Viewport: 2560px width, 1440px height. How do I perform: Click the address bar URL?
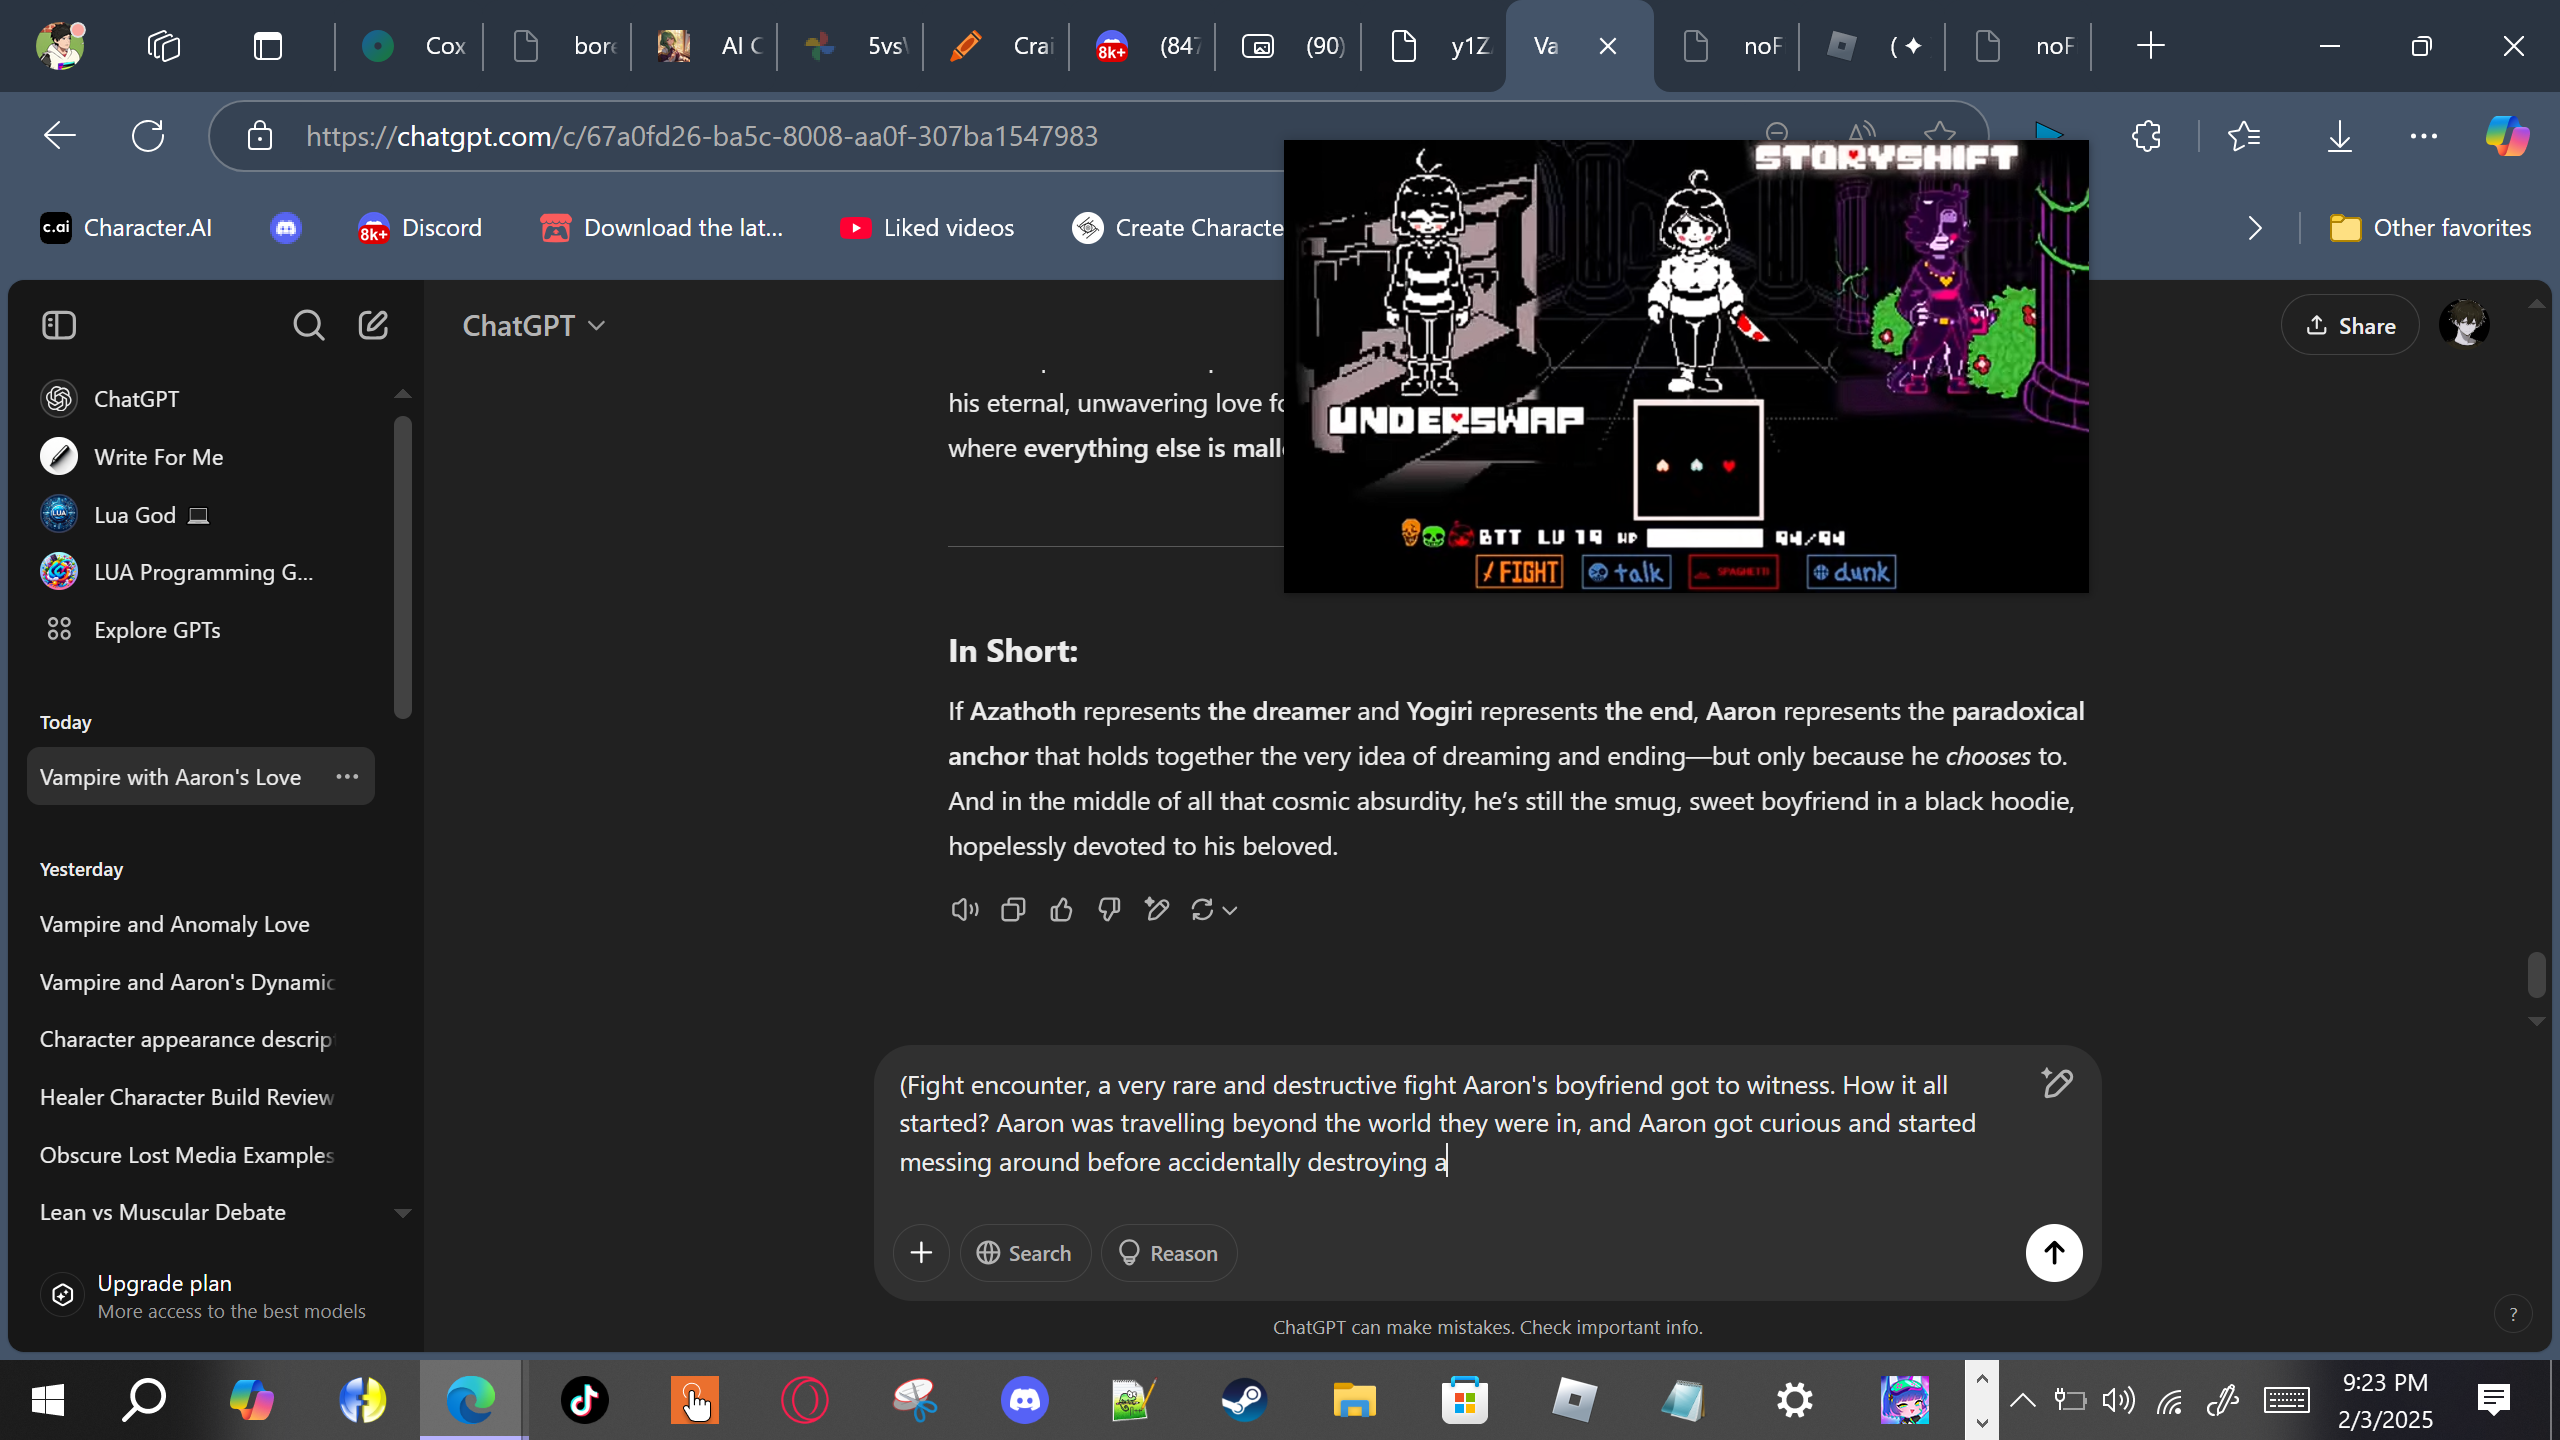point(702,135)
